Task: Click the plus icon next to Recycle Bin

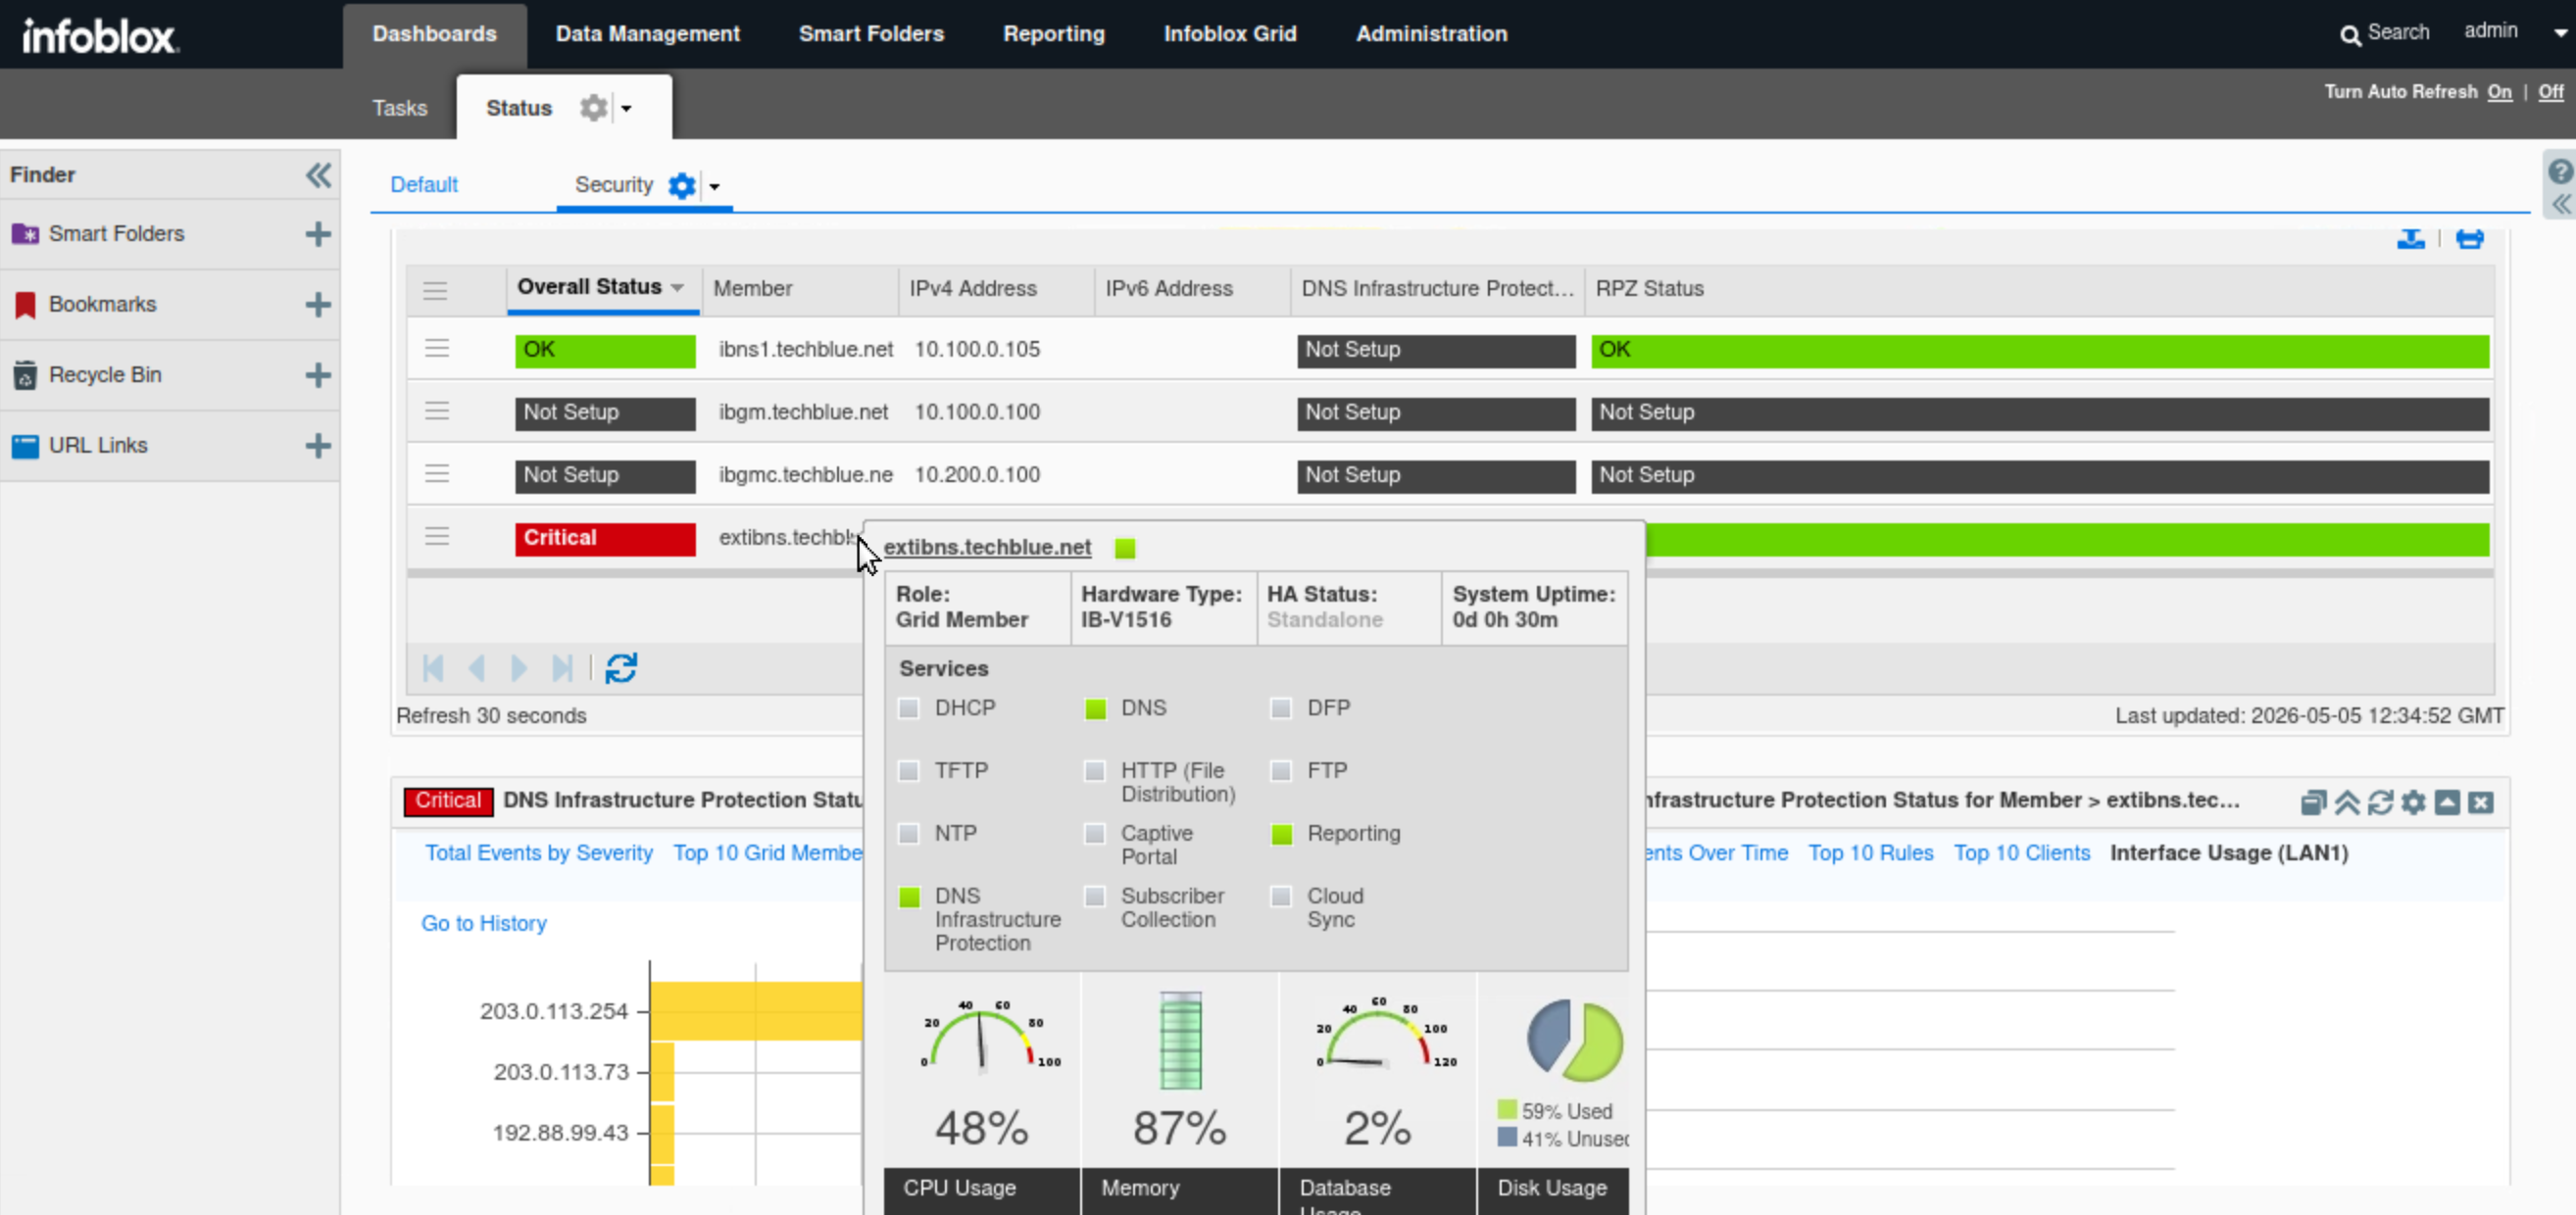Action: 318,375
